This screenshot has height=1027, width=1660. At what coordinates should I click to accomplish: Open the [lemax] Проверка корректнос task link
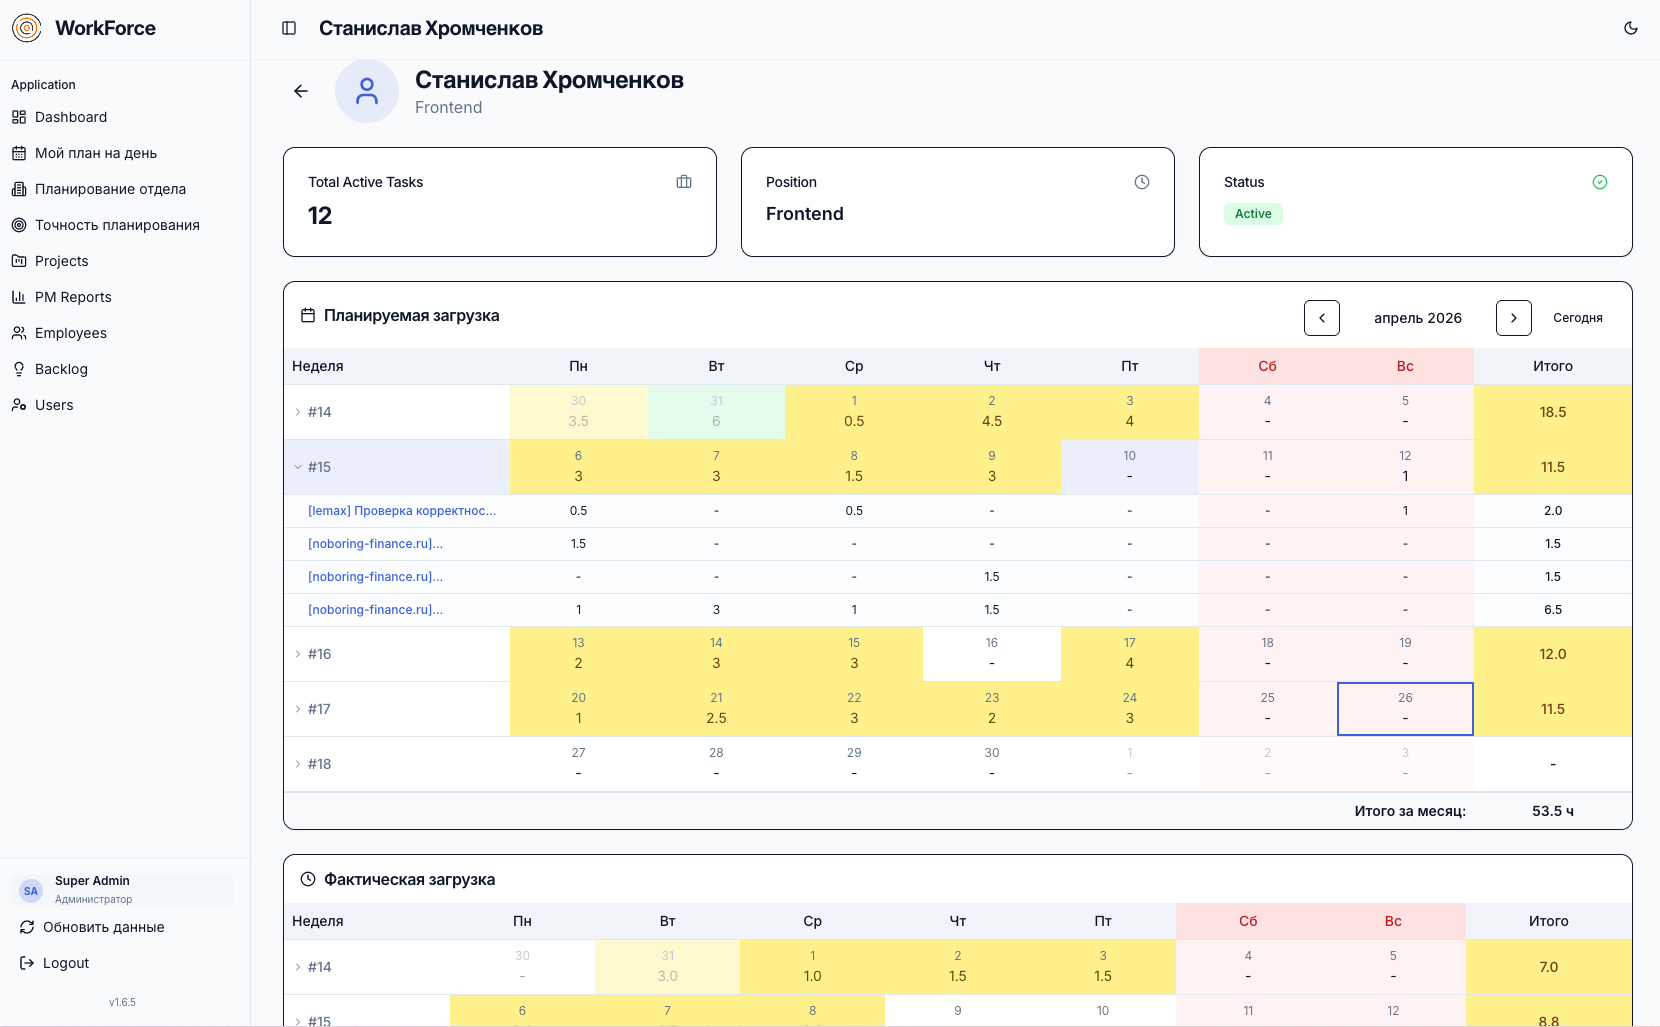coord(402,510)
